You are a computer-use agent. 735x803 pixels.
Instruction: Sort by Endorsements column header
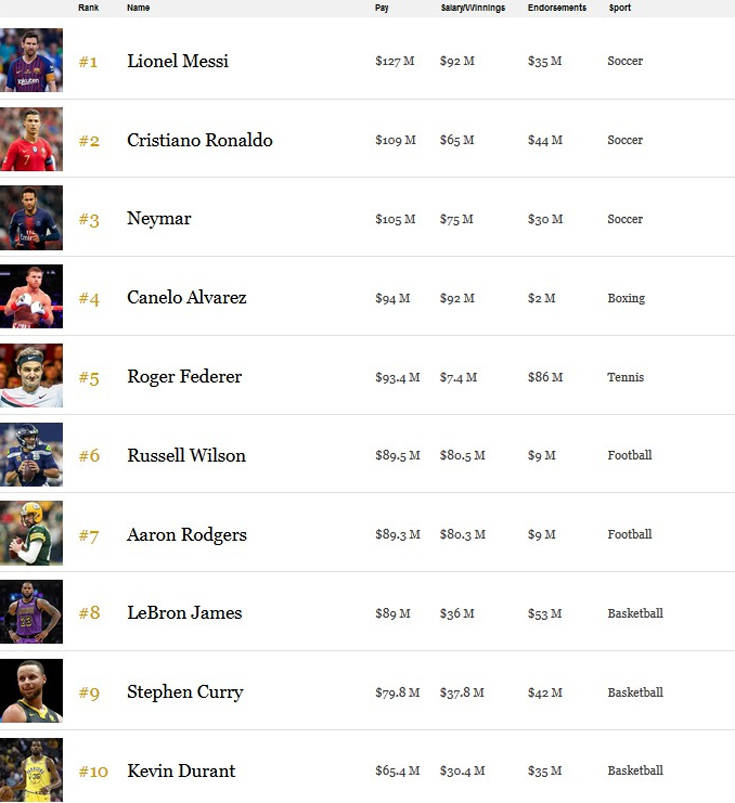pyautogui.click(x=557, y=8)
